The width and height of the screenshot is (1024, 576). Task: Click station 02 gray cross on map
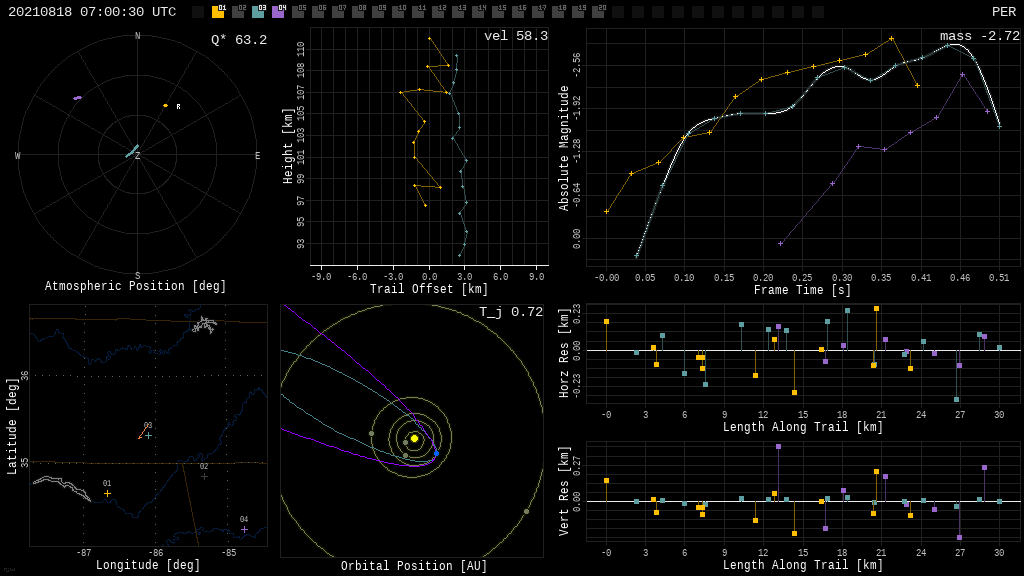click(204, 476)
